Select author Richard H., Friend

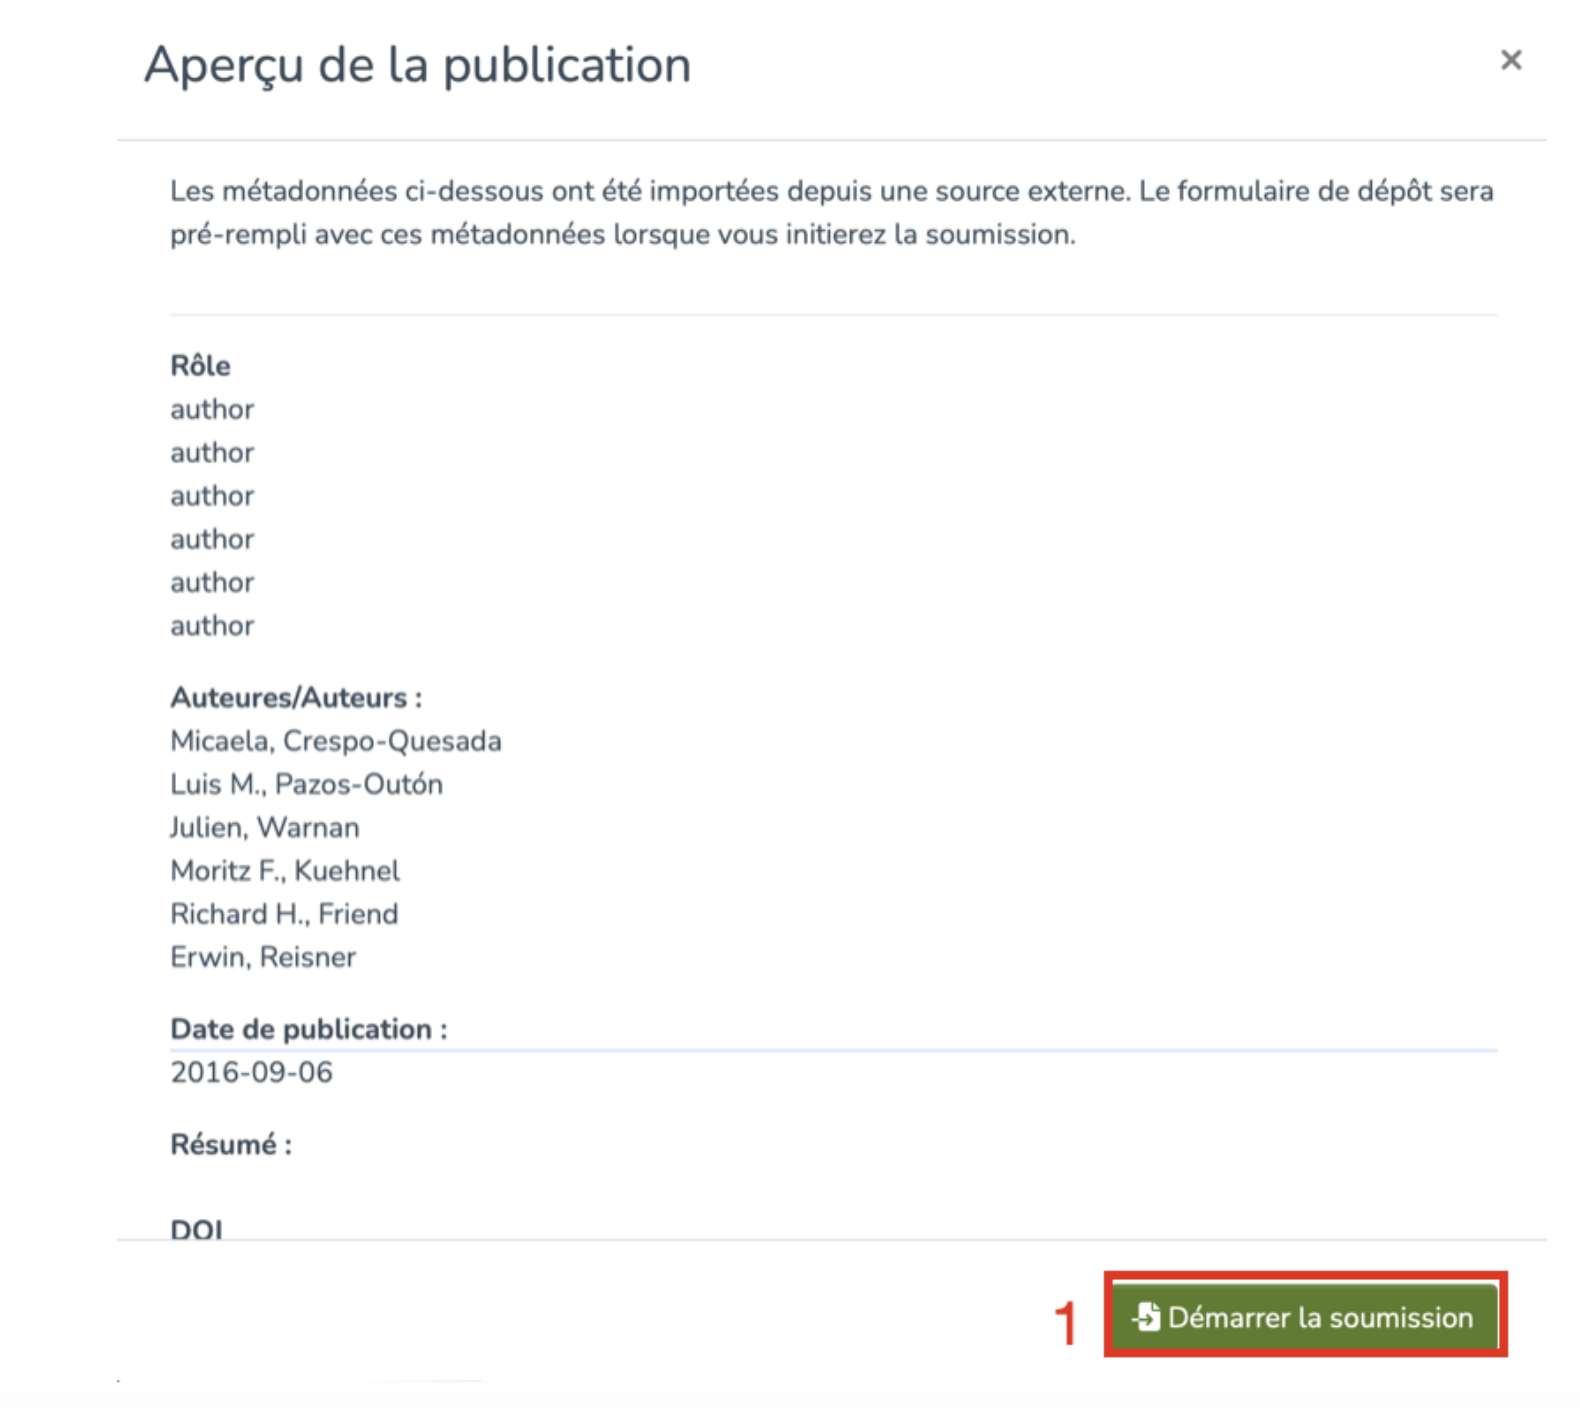pos(284,914)
